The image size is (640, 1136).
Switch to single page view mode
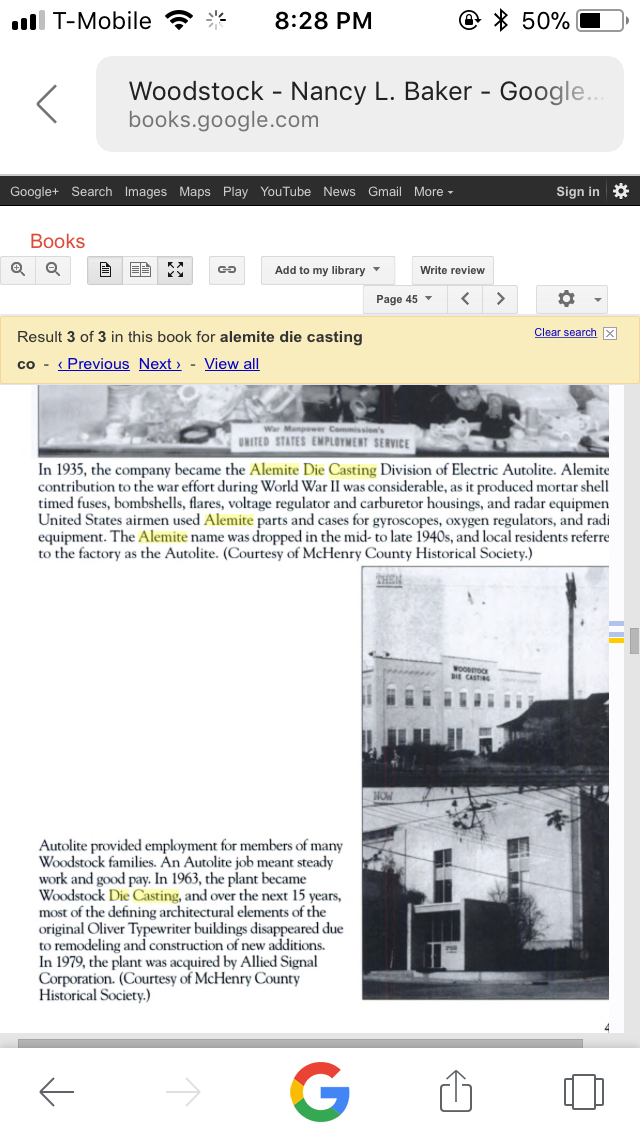(x=105, y=270)
